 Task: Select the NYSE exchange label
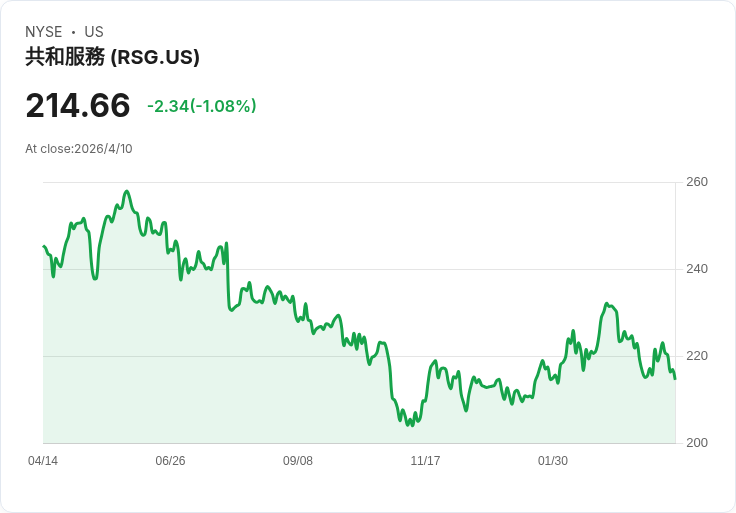click(x=44, y=32)
